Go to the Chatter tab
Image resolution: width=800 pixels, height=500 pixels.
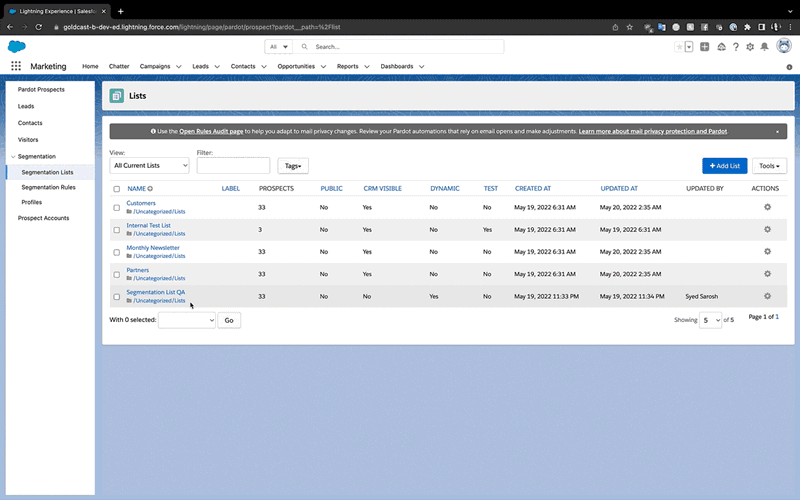coord(119,66)
